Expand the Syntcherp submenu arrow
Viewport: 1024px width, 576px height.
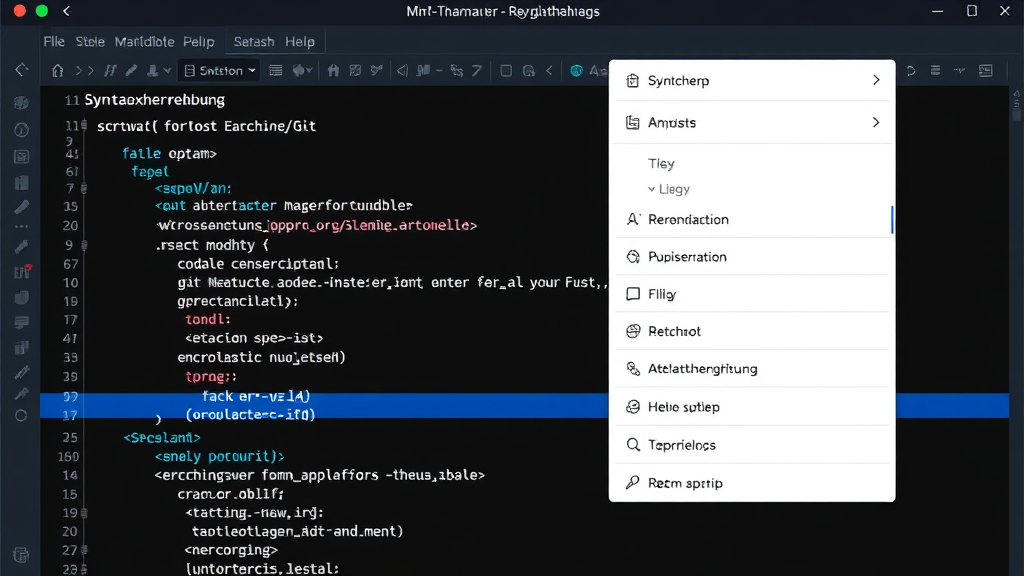click(x=876, y=80)
